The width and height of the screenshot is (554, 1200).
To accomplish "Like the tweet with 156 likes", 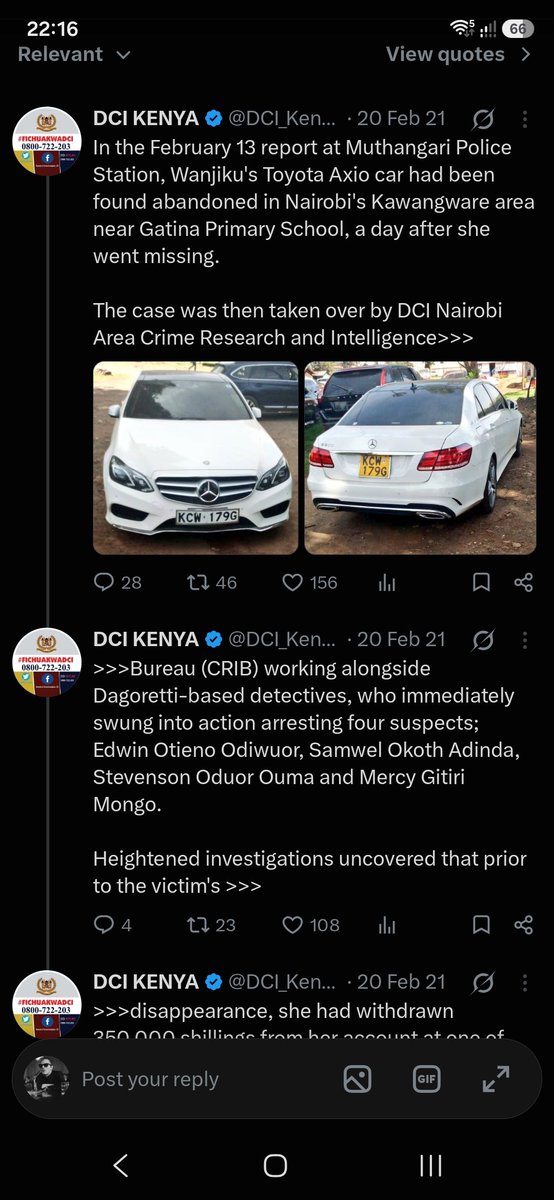I will tap(309, 582).
